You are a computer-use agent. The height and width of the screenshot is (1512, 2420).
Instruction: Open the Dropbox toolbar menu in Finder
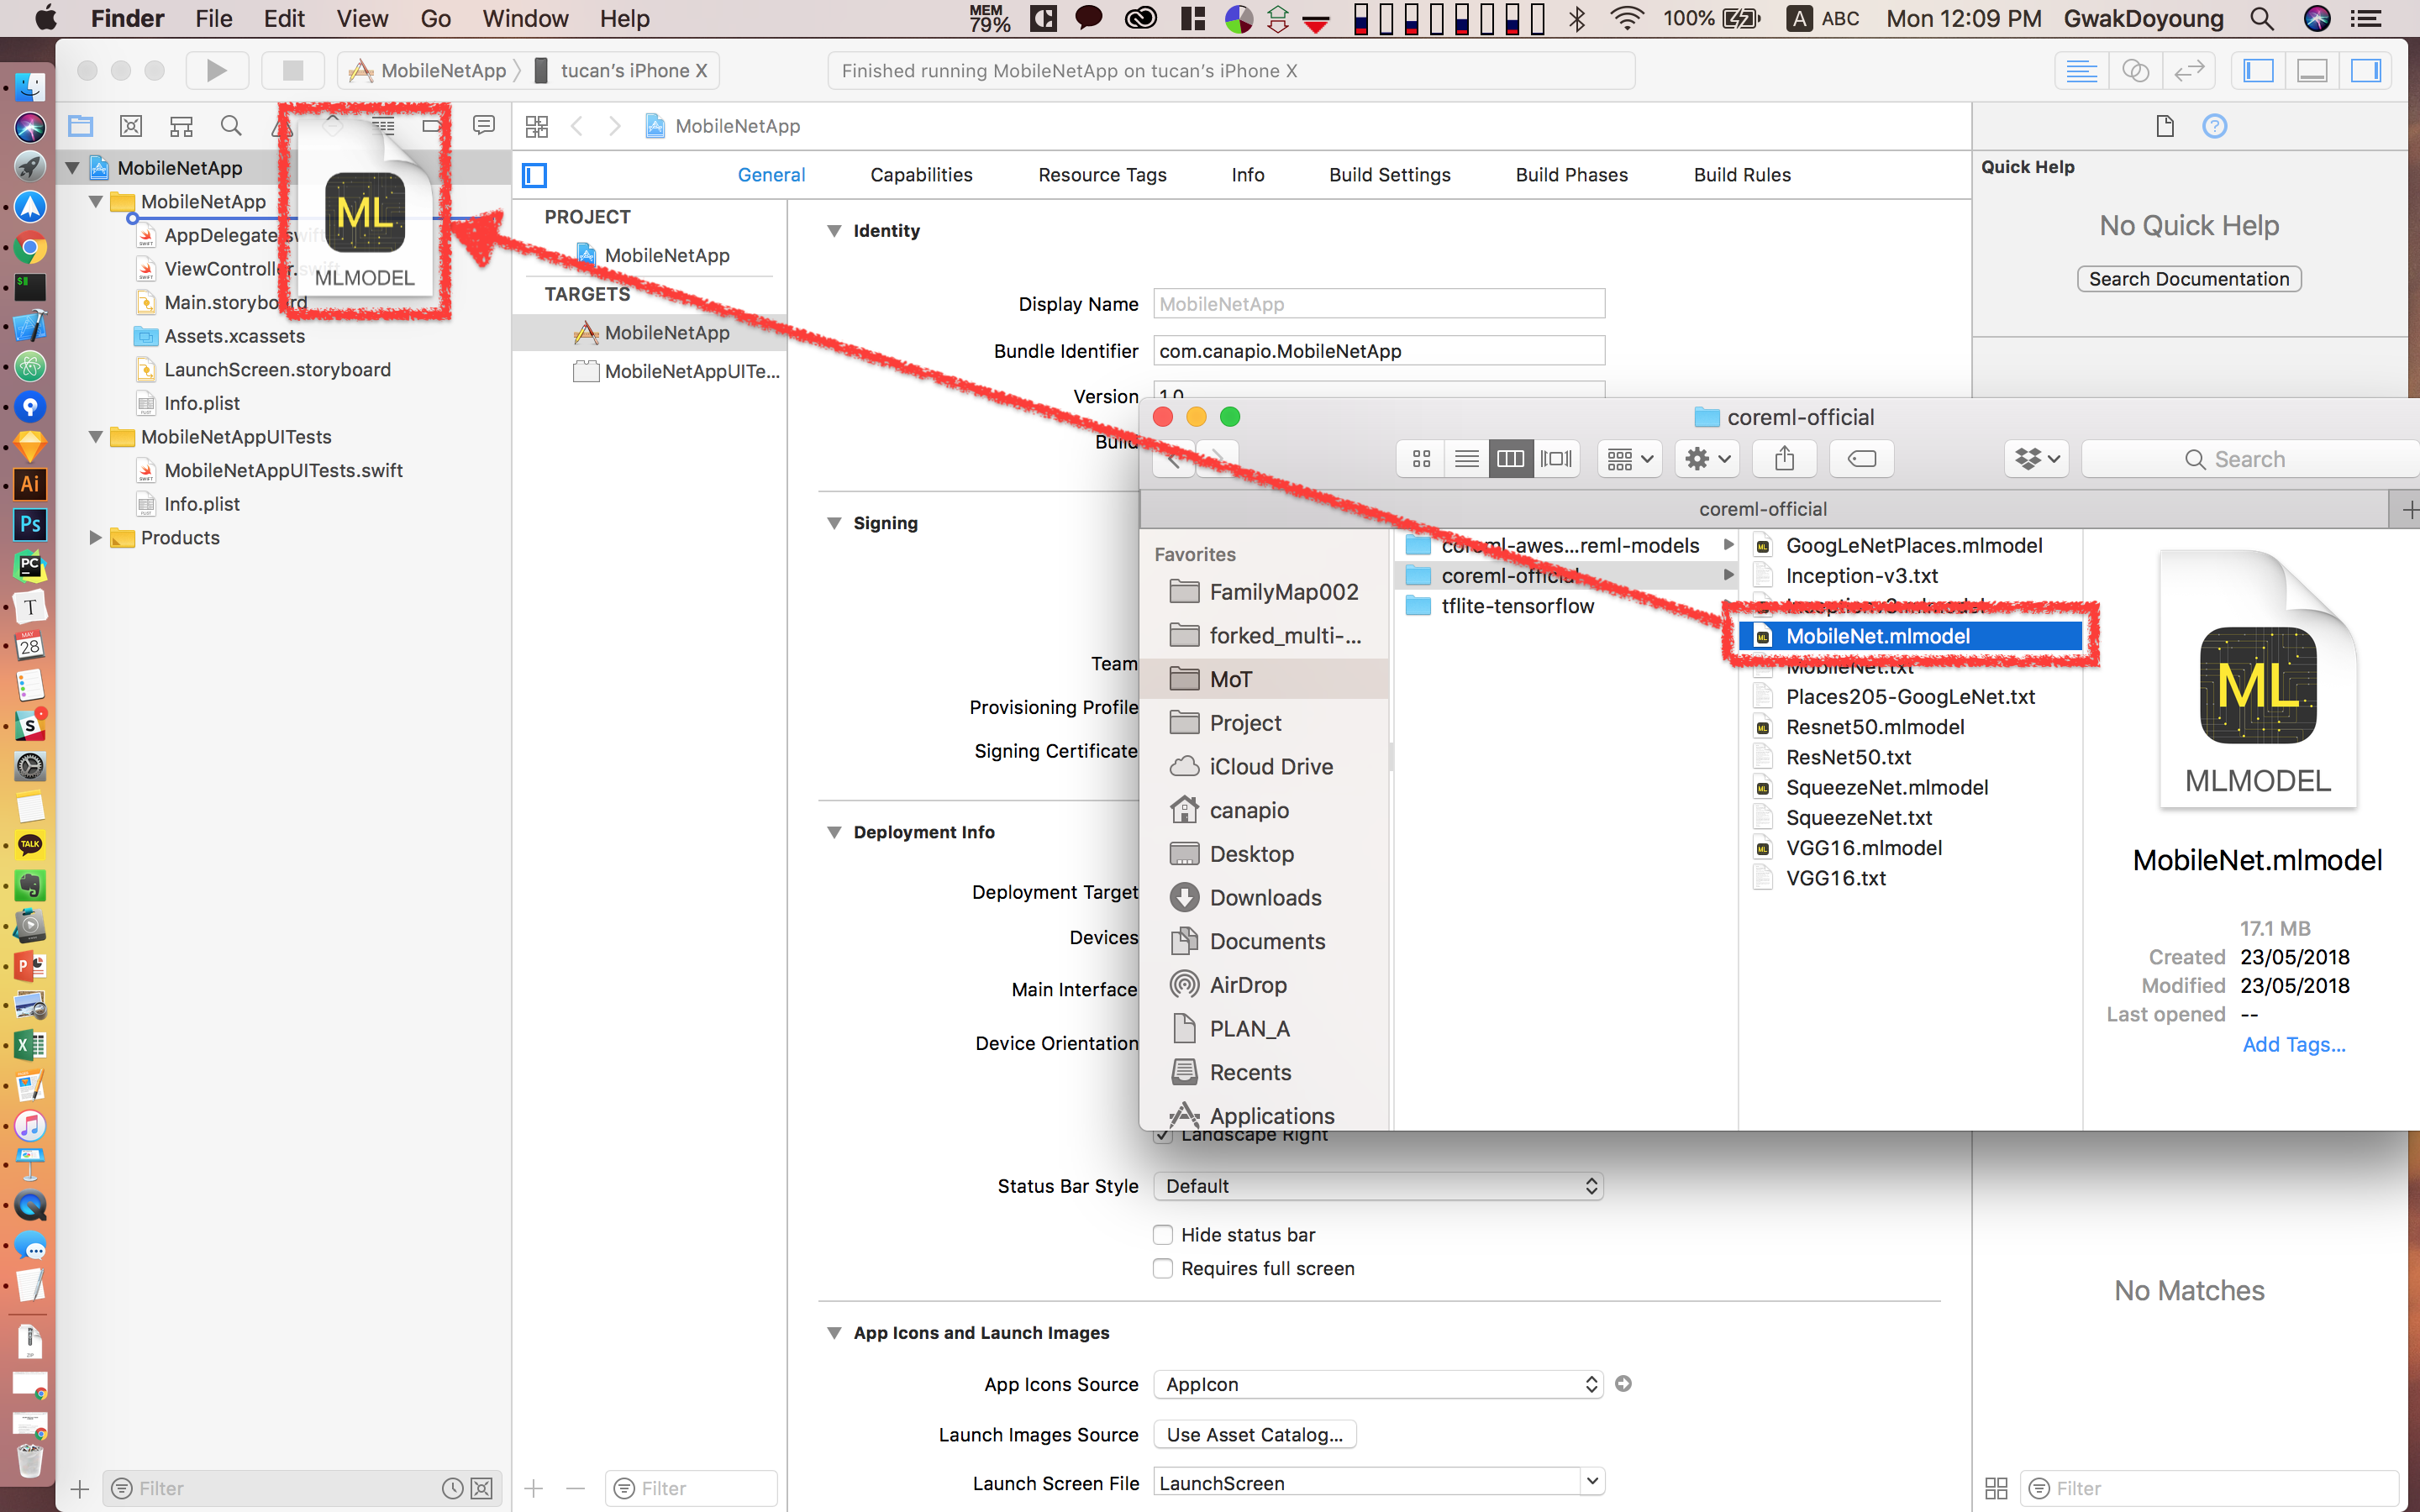[x=2037, y=459]
